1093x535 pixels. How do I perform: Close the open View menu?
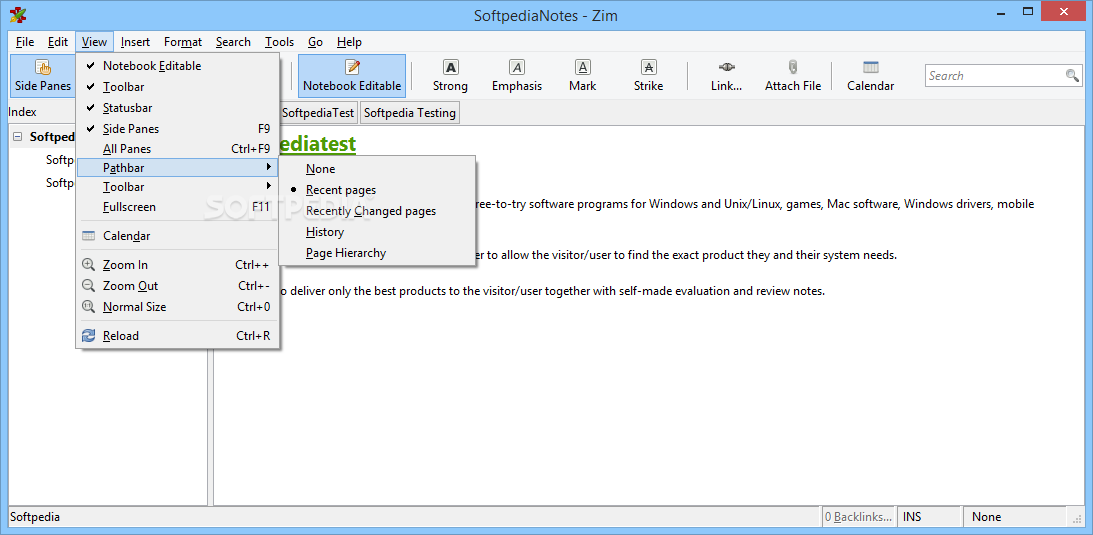94,42
